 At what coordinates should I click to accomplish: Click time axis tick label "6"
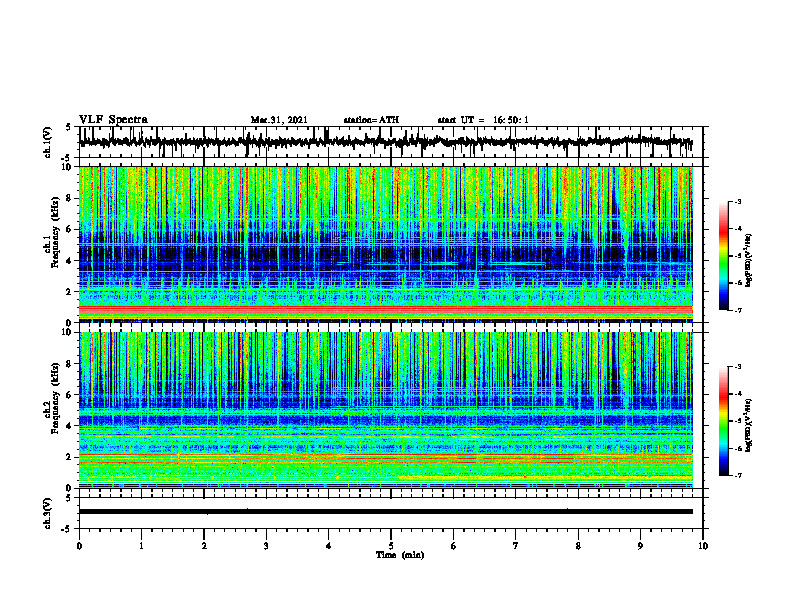click(454, 546)
